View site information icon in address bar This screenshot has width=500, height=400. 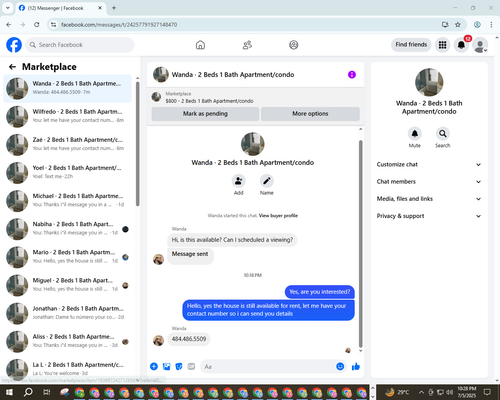(x=53, y=24)
